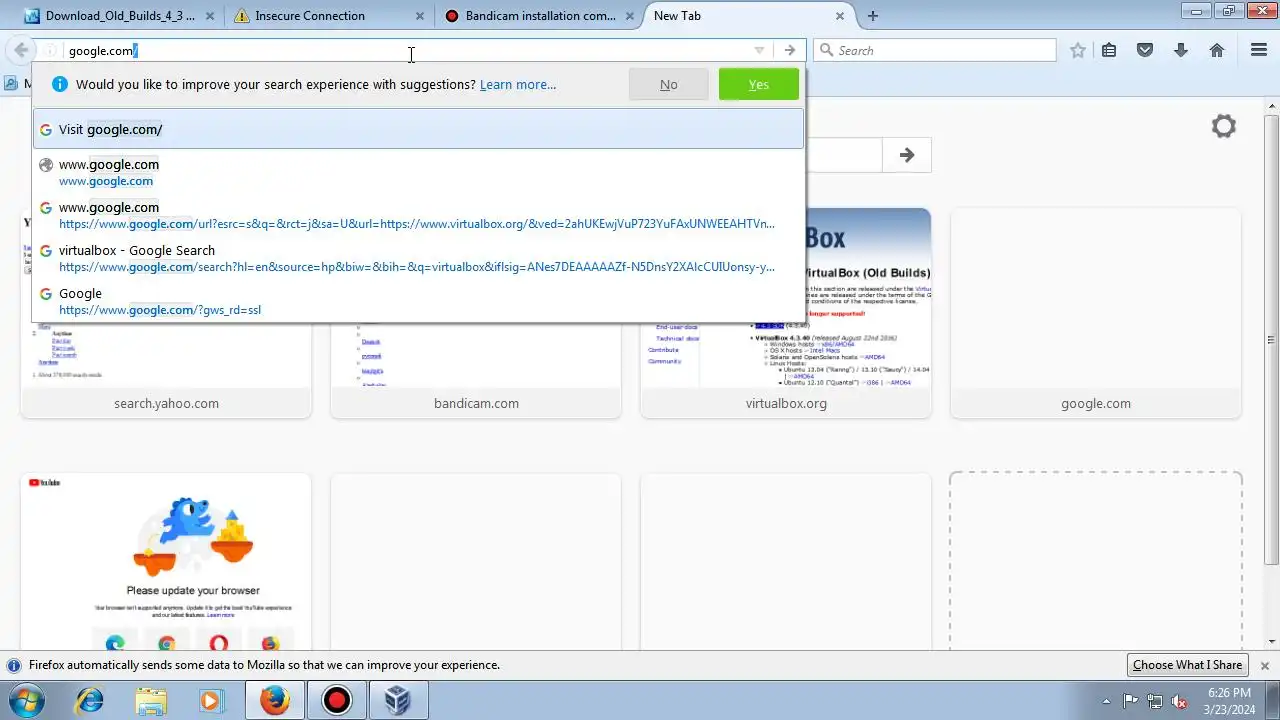The height and width of the screenshot is (720, 1280).
Task: Open Windows Explorer folder on taskbar
Action: tap(152, 700)
